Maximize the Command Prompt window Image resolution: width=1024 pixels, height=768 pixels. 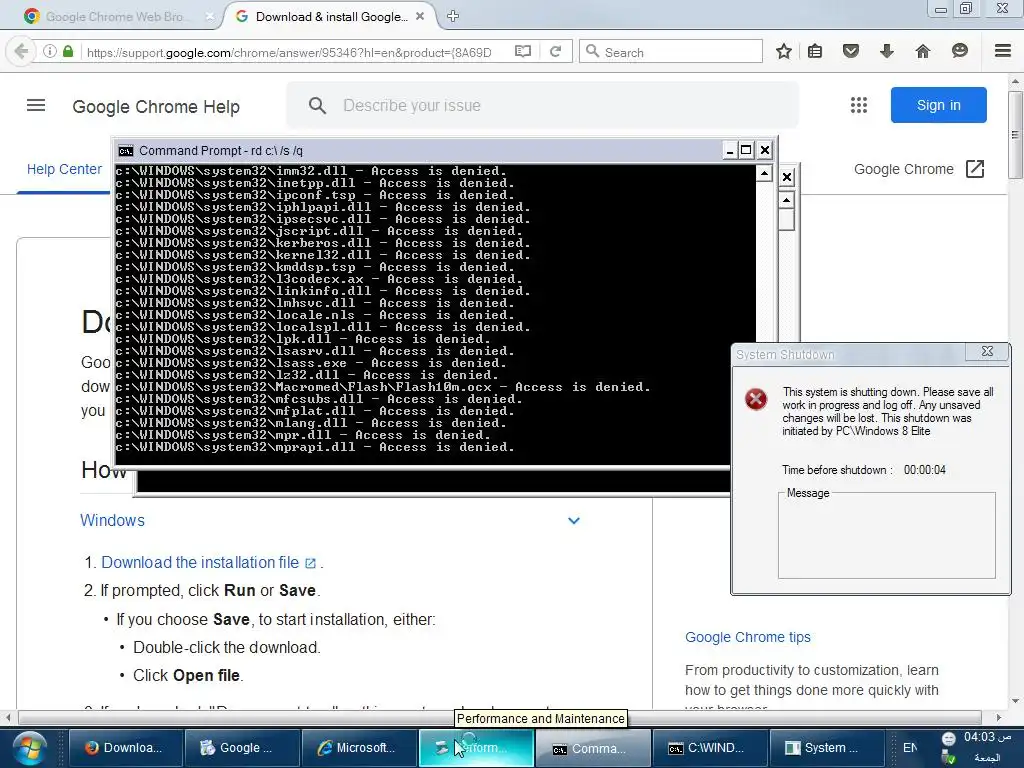(x=746, y=150)
